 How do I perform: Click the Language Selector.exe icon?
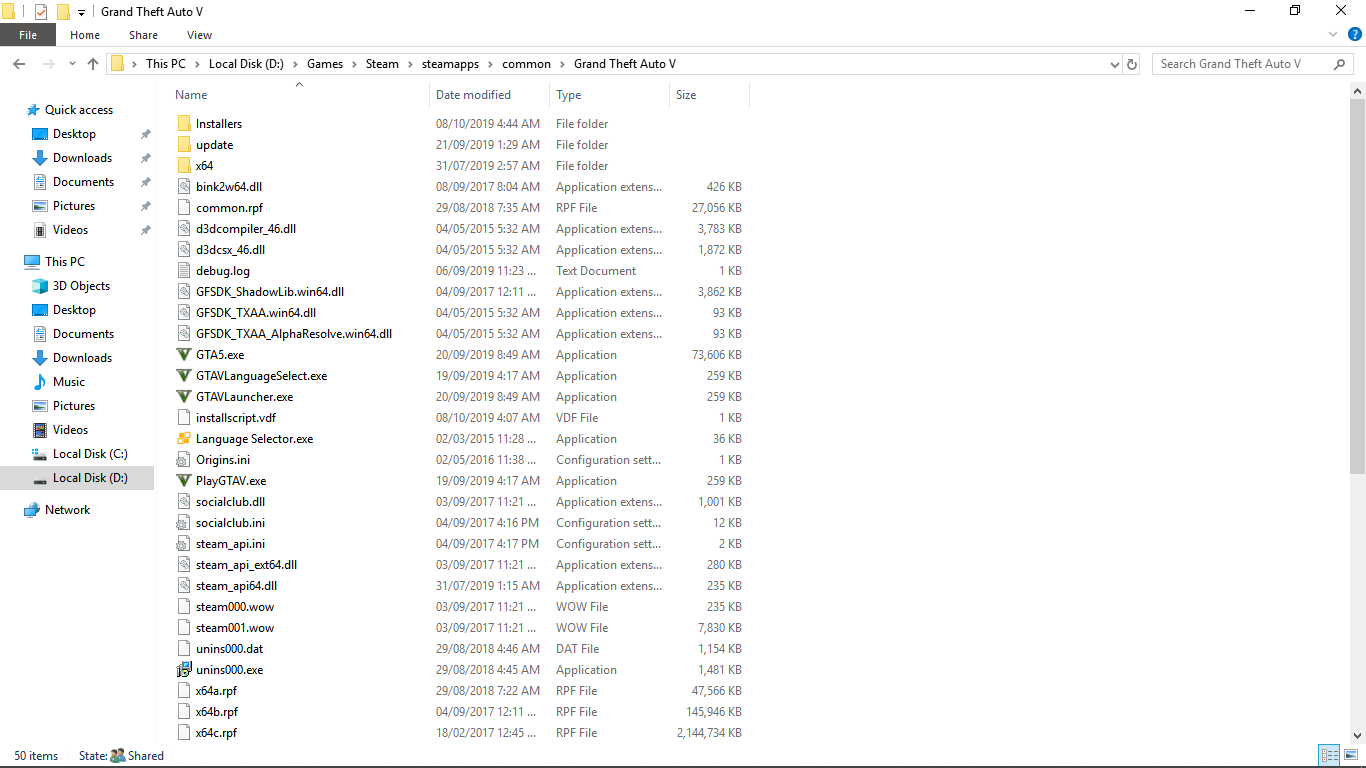coord(183,439)
